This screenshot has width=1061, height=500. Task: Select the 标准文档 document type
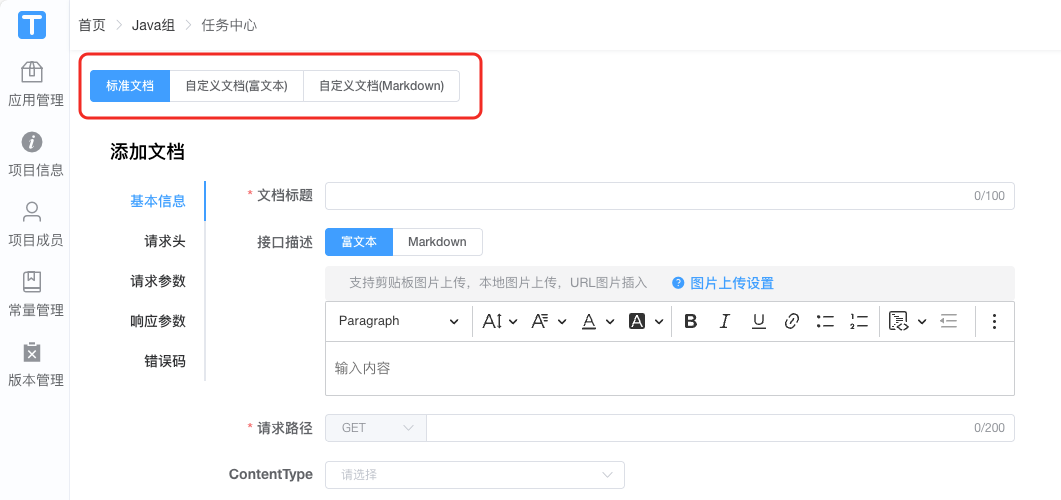(130, 86)
